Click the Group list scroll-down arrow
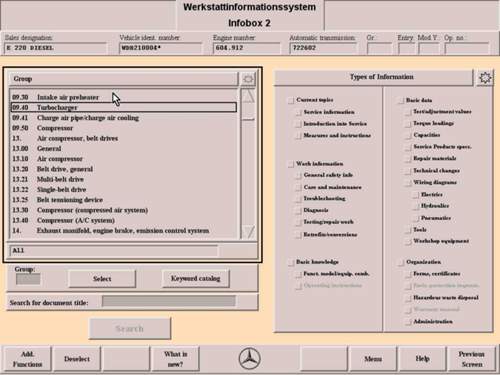 248,232
